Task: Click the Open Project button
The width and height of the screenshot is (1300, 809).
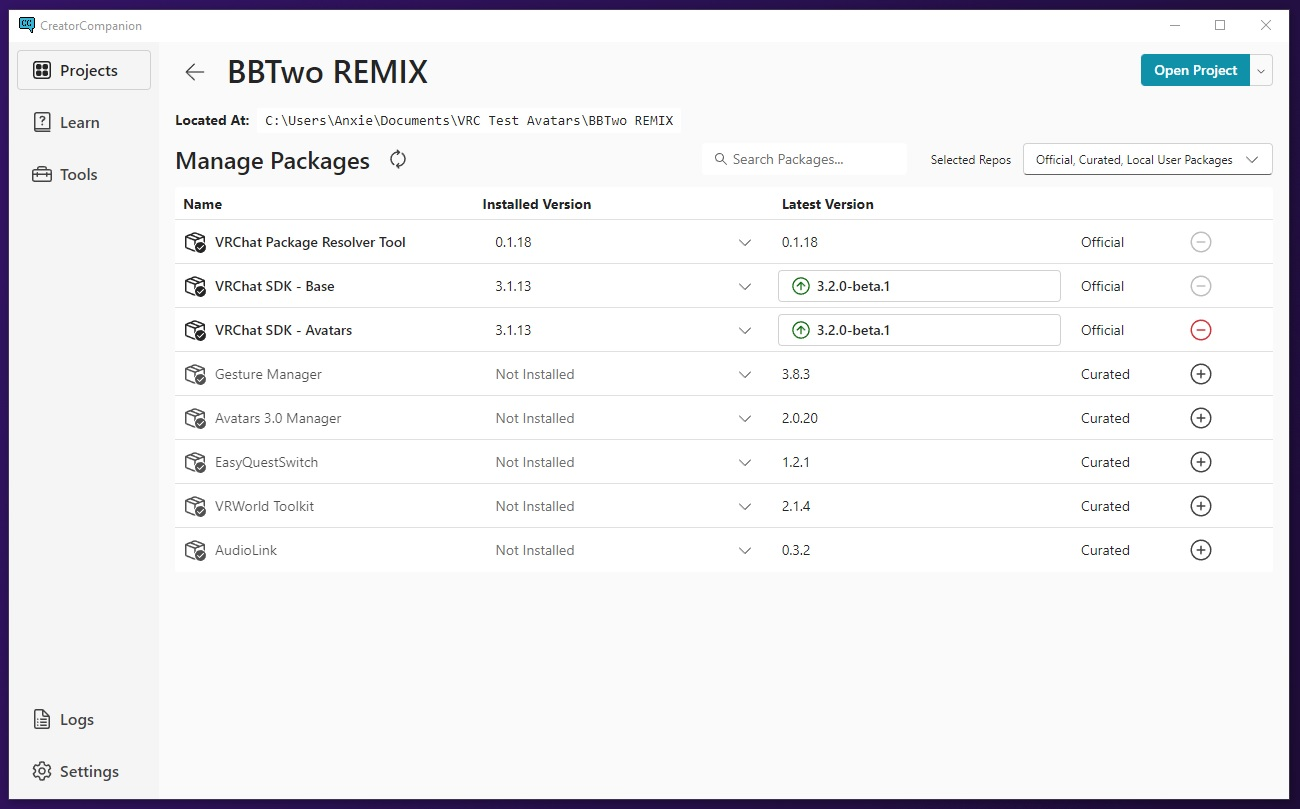Action: (x=1195, y=70)
